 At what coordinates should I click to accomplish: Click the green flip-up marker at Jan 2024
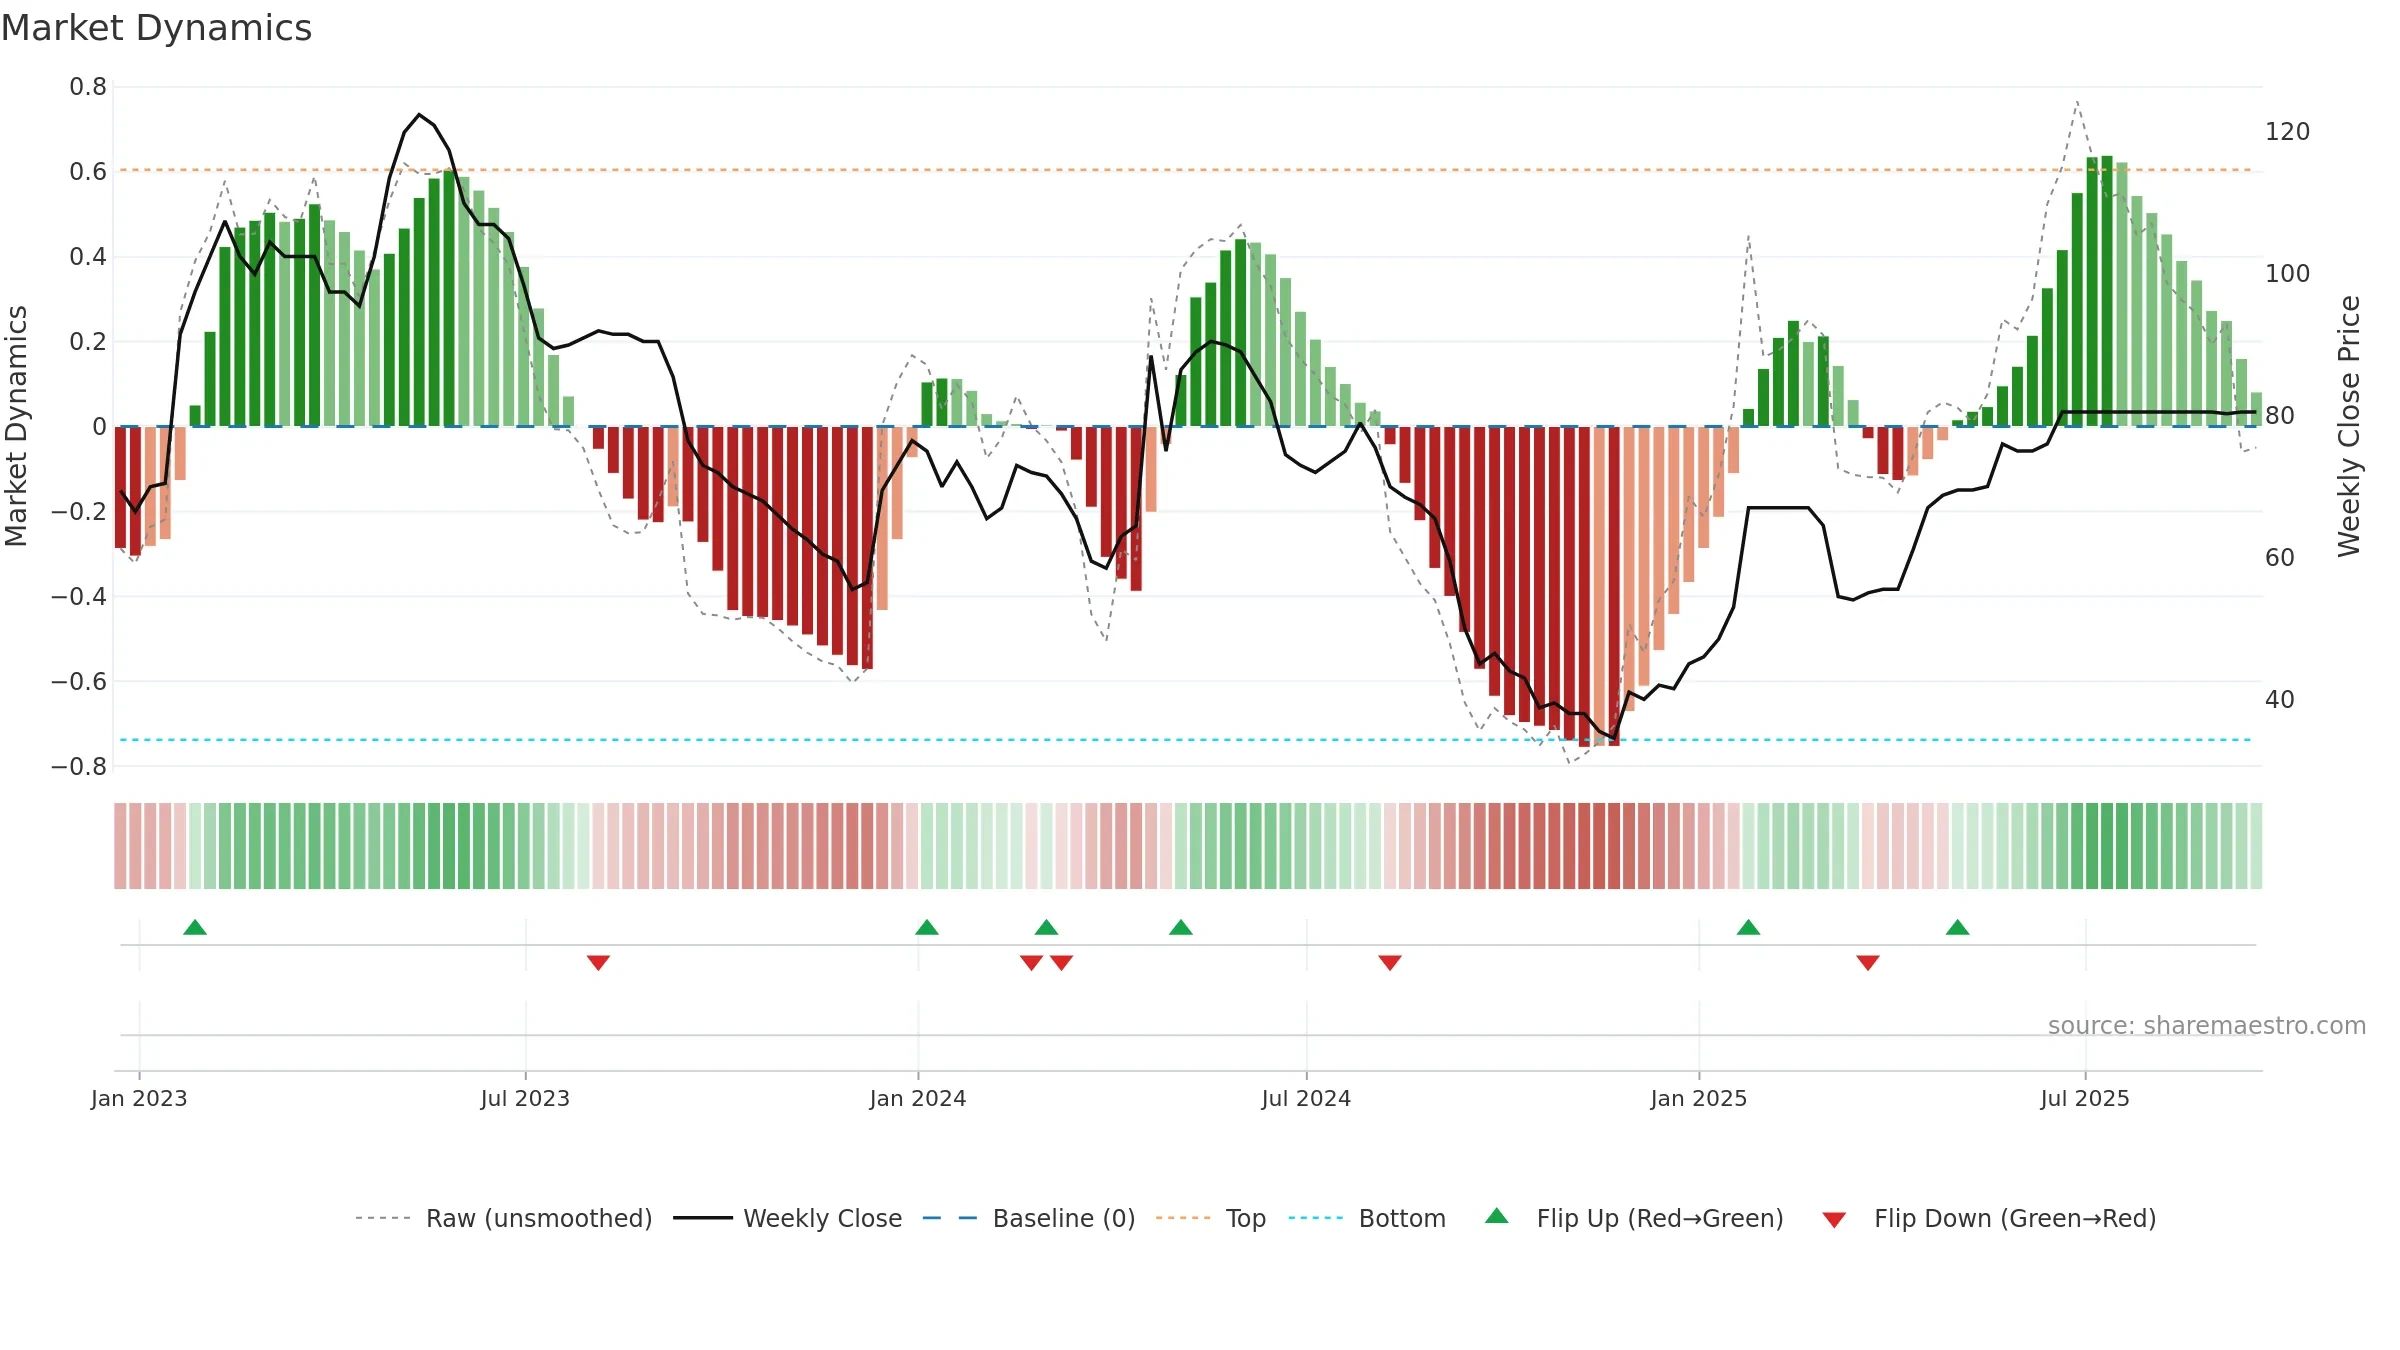[x=927, y=927]
